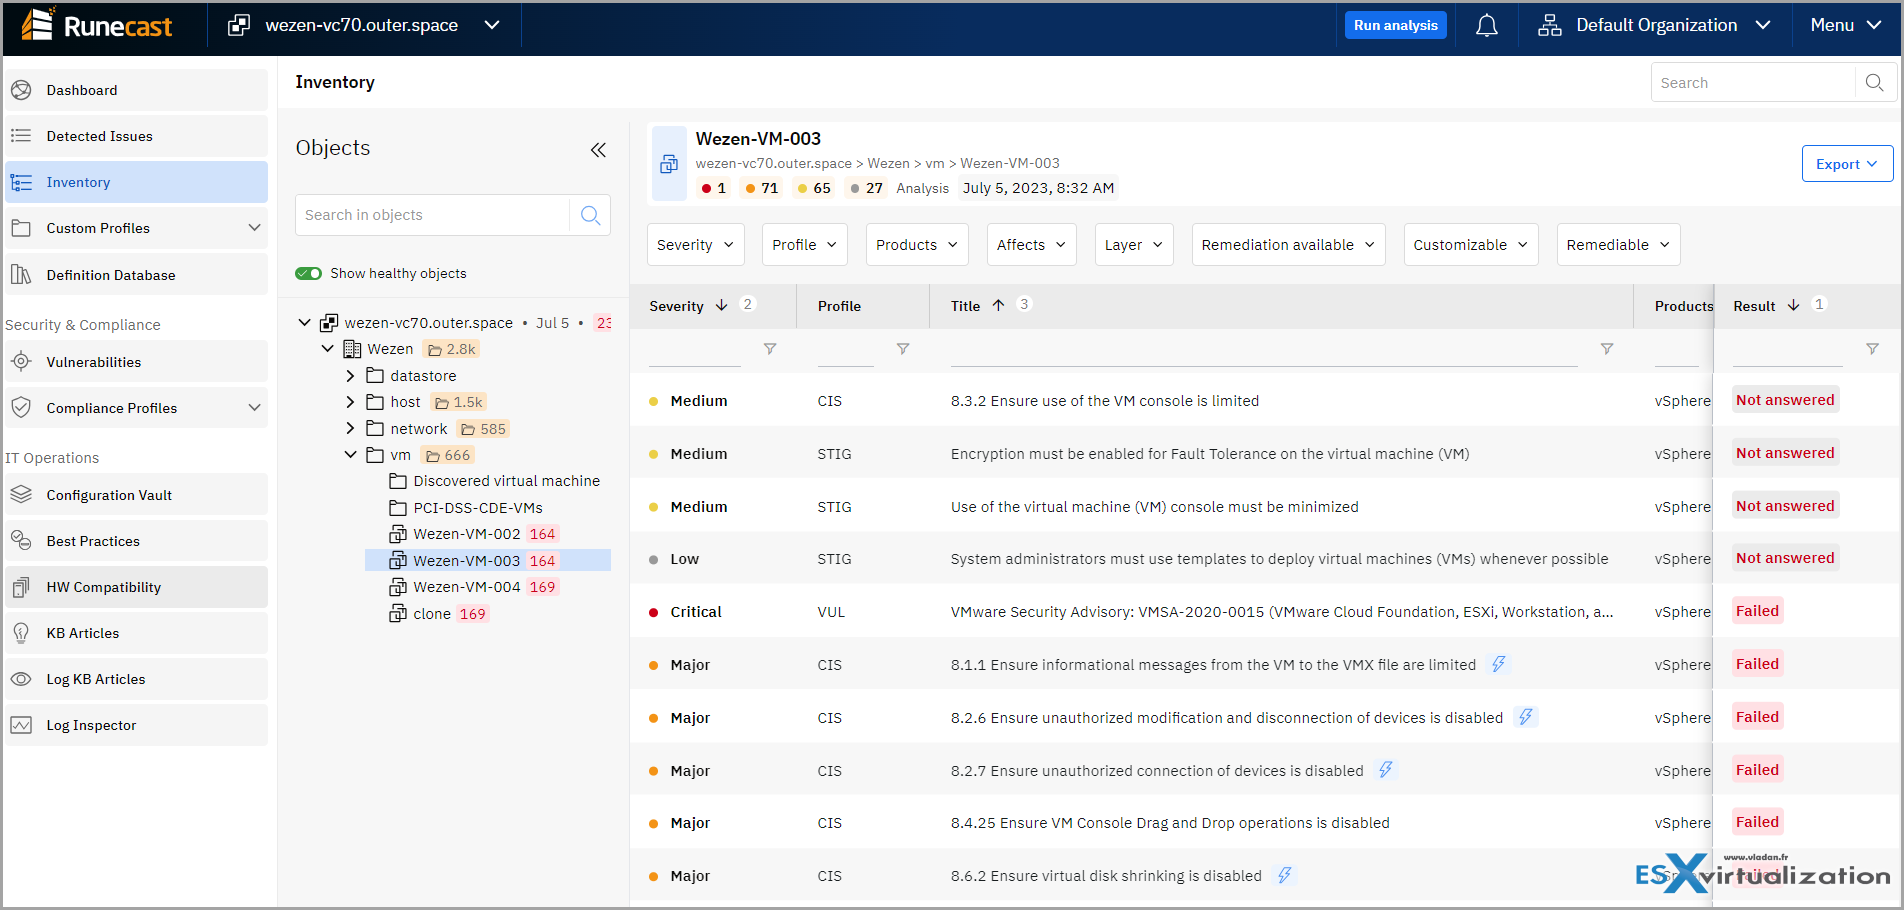Image resolution: width=1904 pixels, height=910 pixels.
Task: Open the Default Organization dropdown
Action: click(x=1655, y=25)
